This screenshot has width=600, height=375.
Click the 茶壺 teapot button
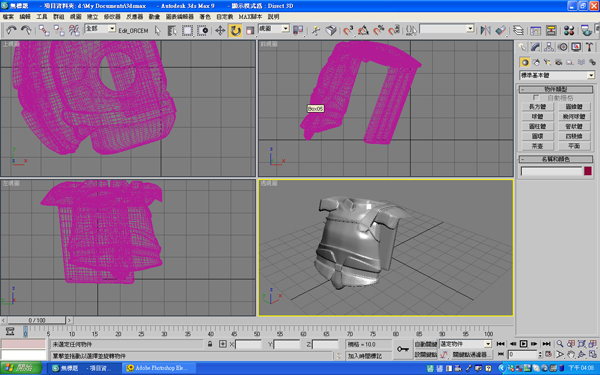pyautogui.click(x=537, y=146)
